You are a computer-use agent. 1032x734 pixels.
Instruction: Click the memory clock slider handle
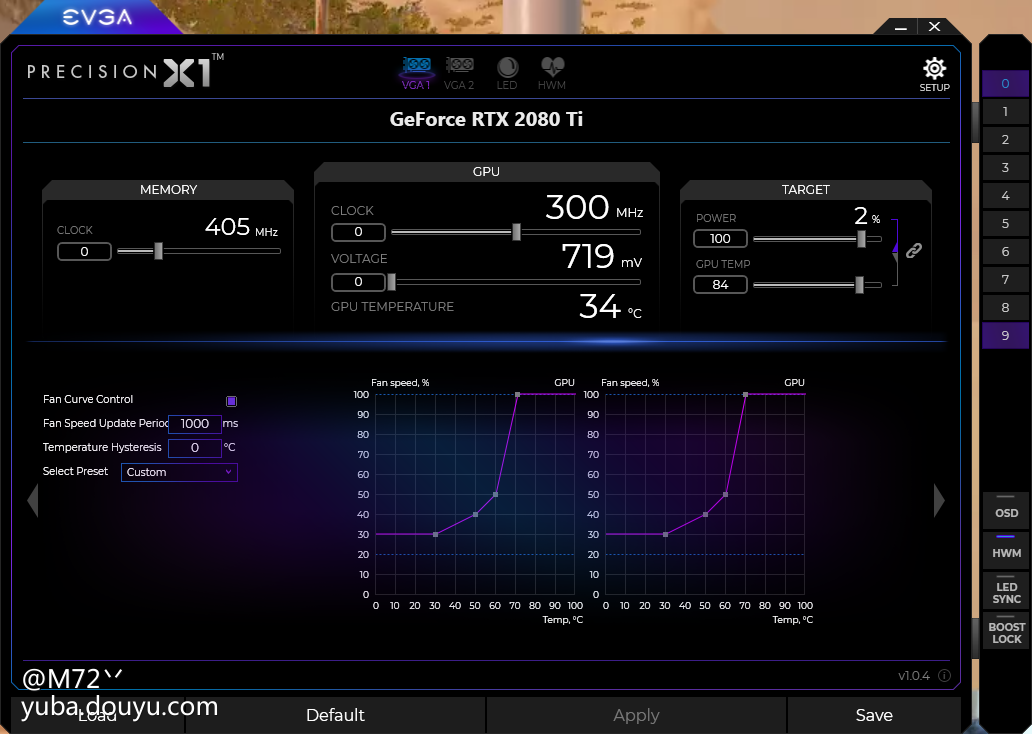(158, 251)
